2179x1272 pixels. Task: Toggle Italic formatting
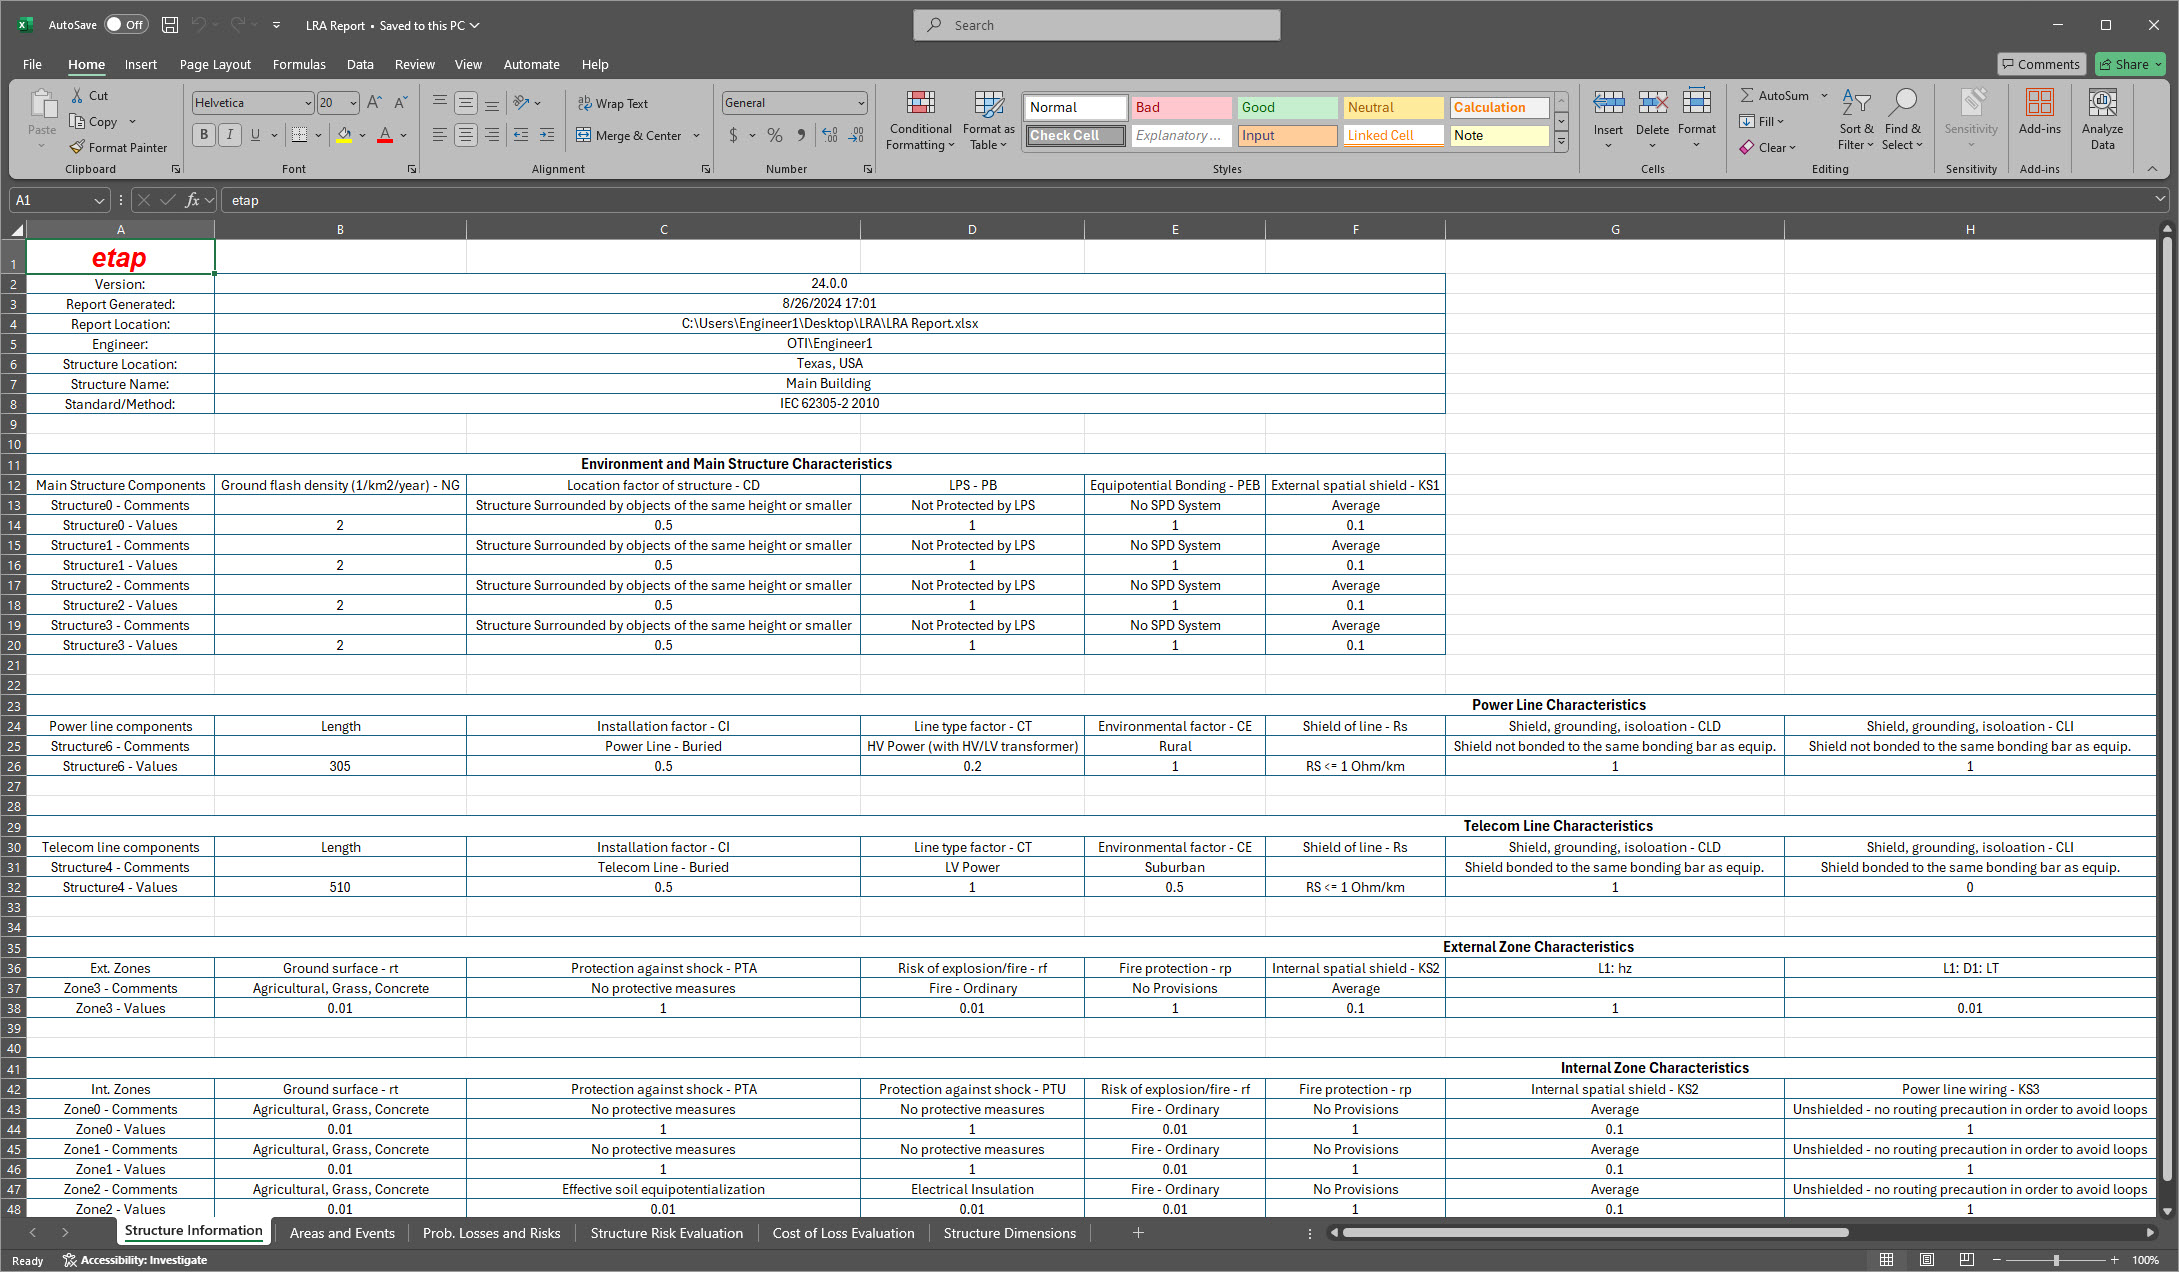tap(230, 135)
